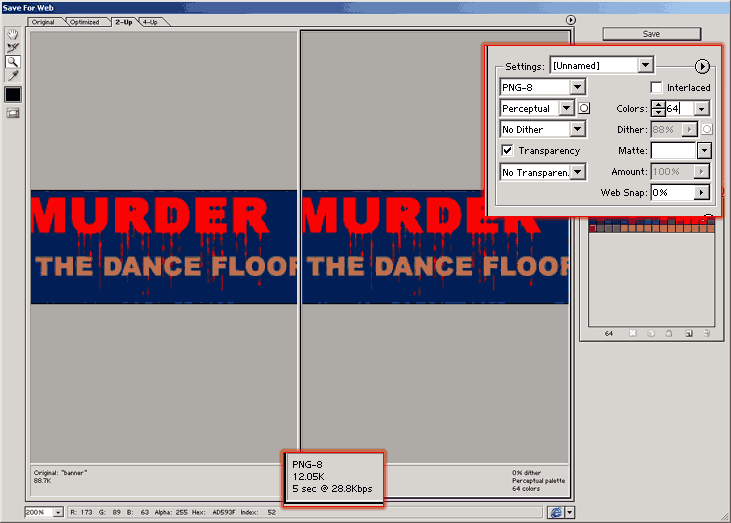Click the 5 sec @ 28.8Kbps text
731x523 pixels.
(332, 489)
